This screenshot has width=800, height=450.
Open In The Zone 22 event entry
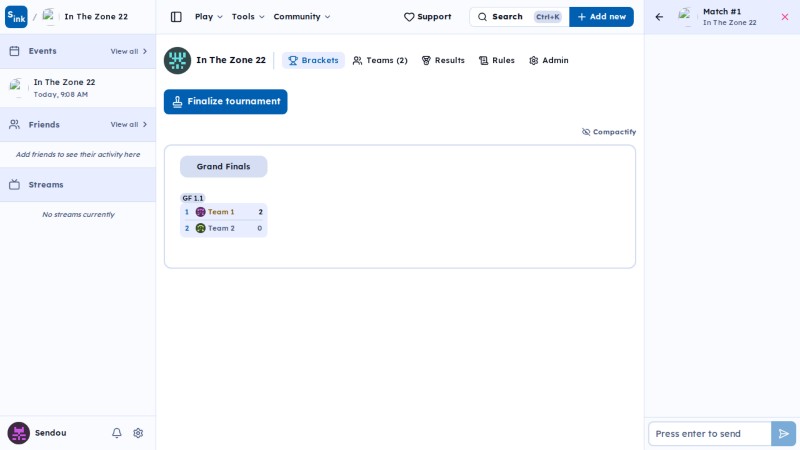tap(78, 88)
